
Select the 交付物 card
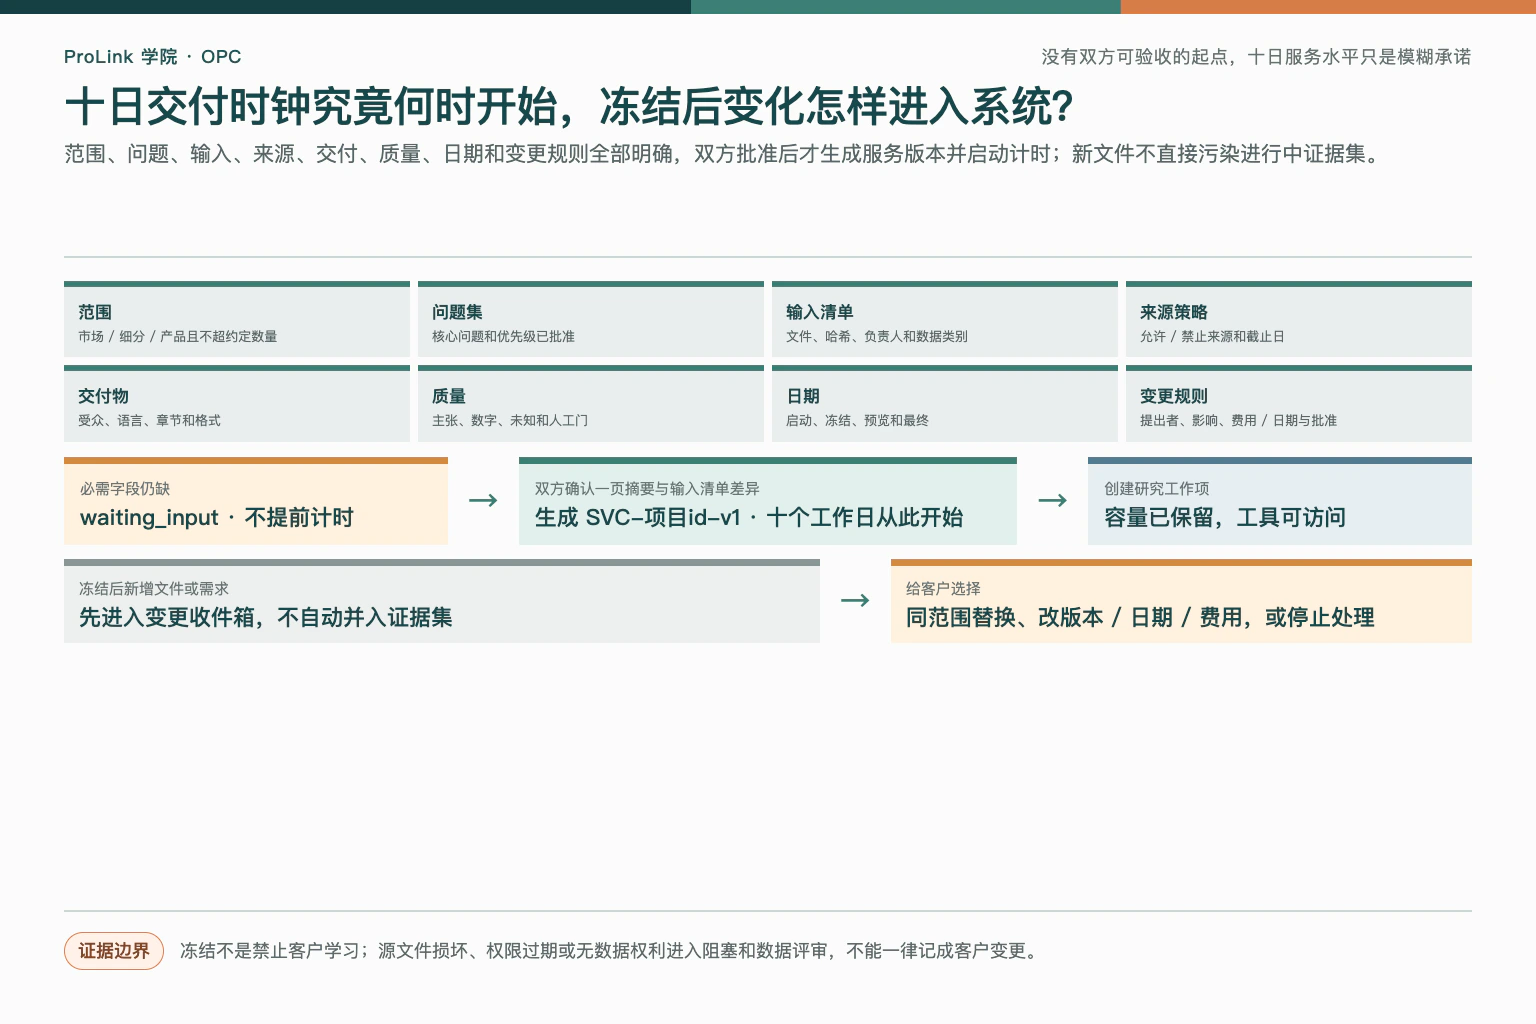(x=237, y=403)
